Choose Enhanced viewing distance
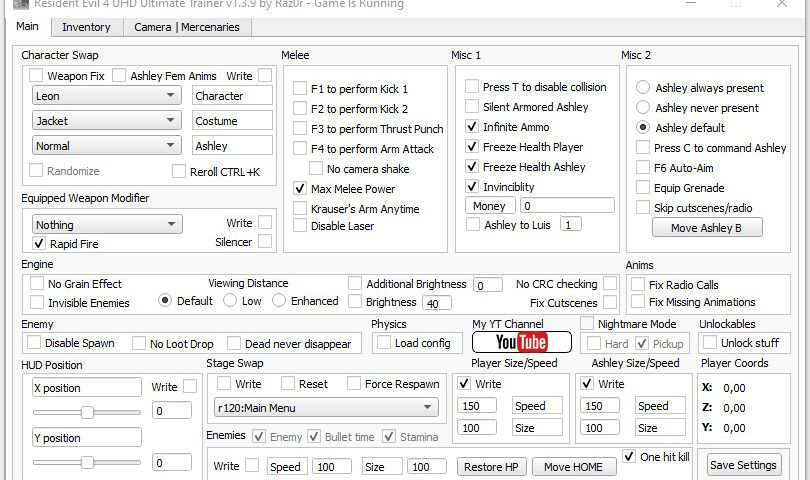Screen dimensions: 810x480 [x=279, y=300]
